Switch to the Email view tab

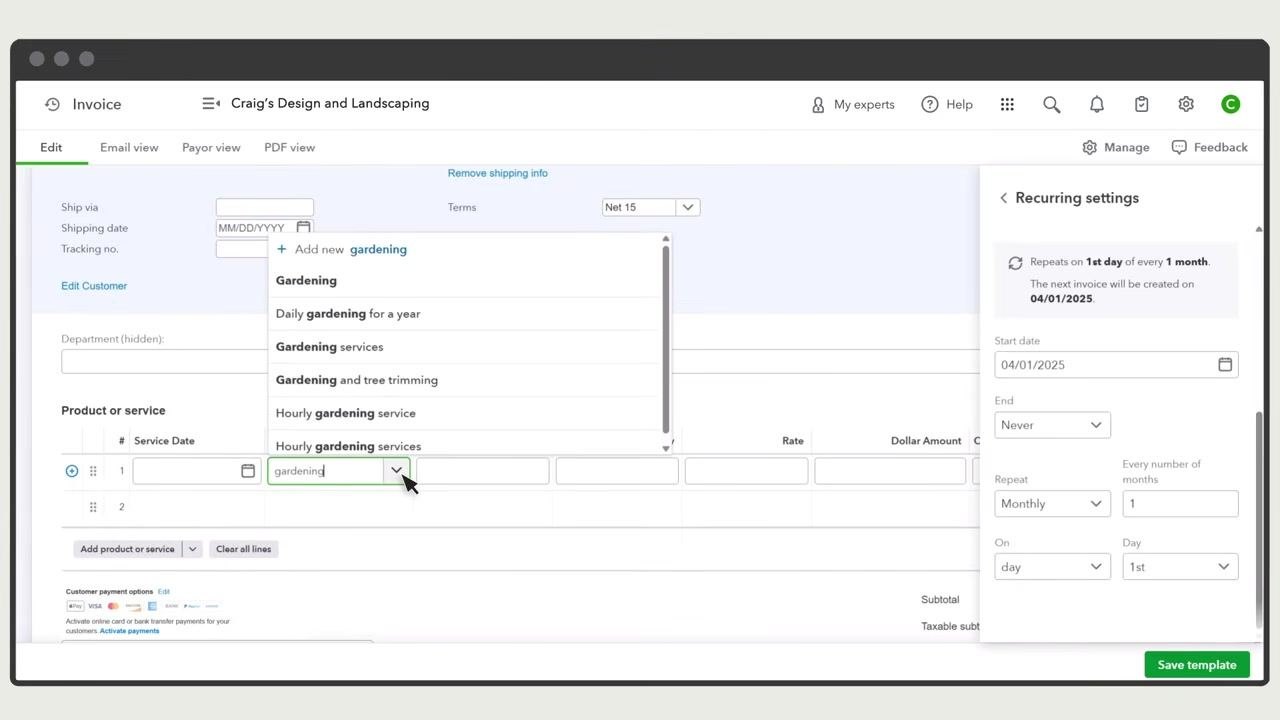click(x=129, y=147)
